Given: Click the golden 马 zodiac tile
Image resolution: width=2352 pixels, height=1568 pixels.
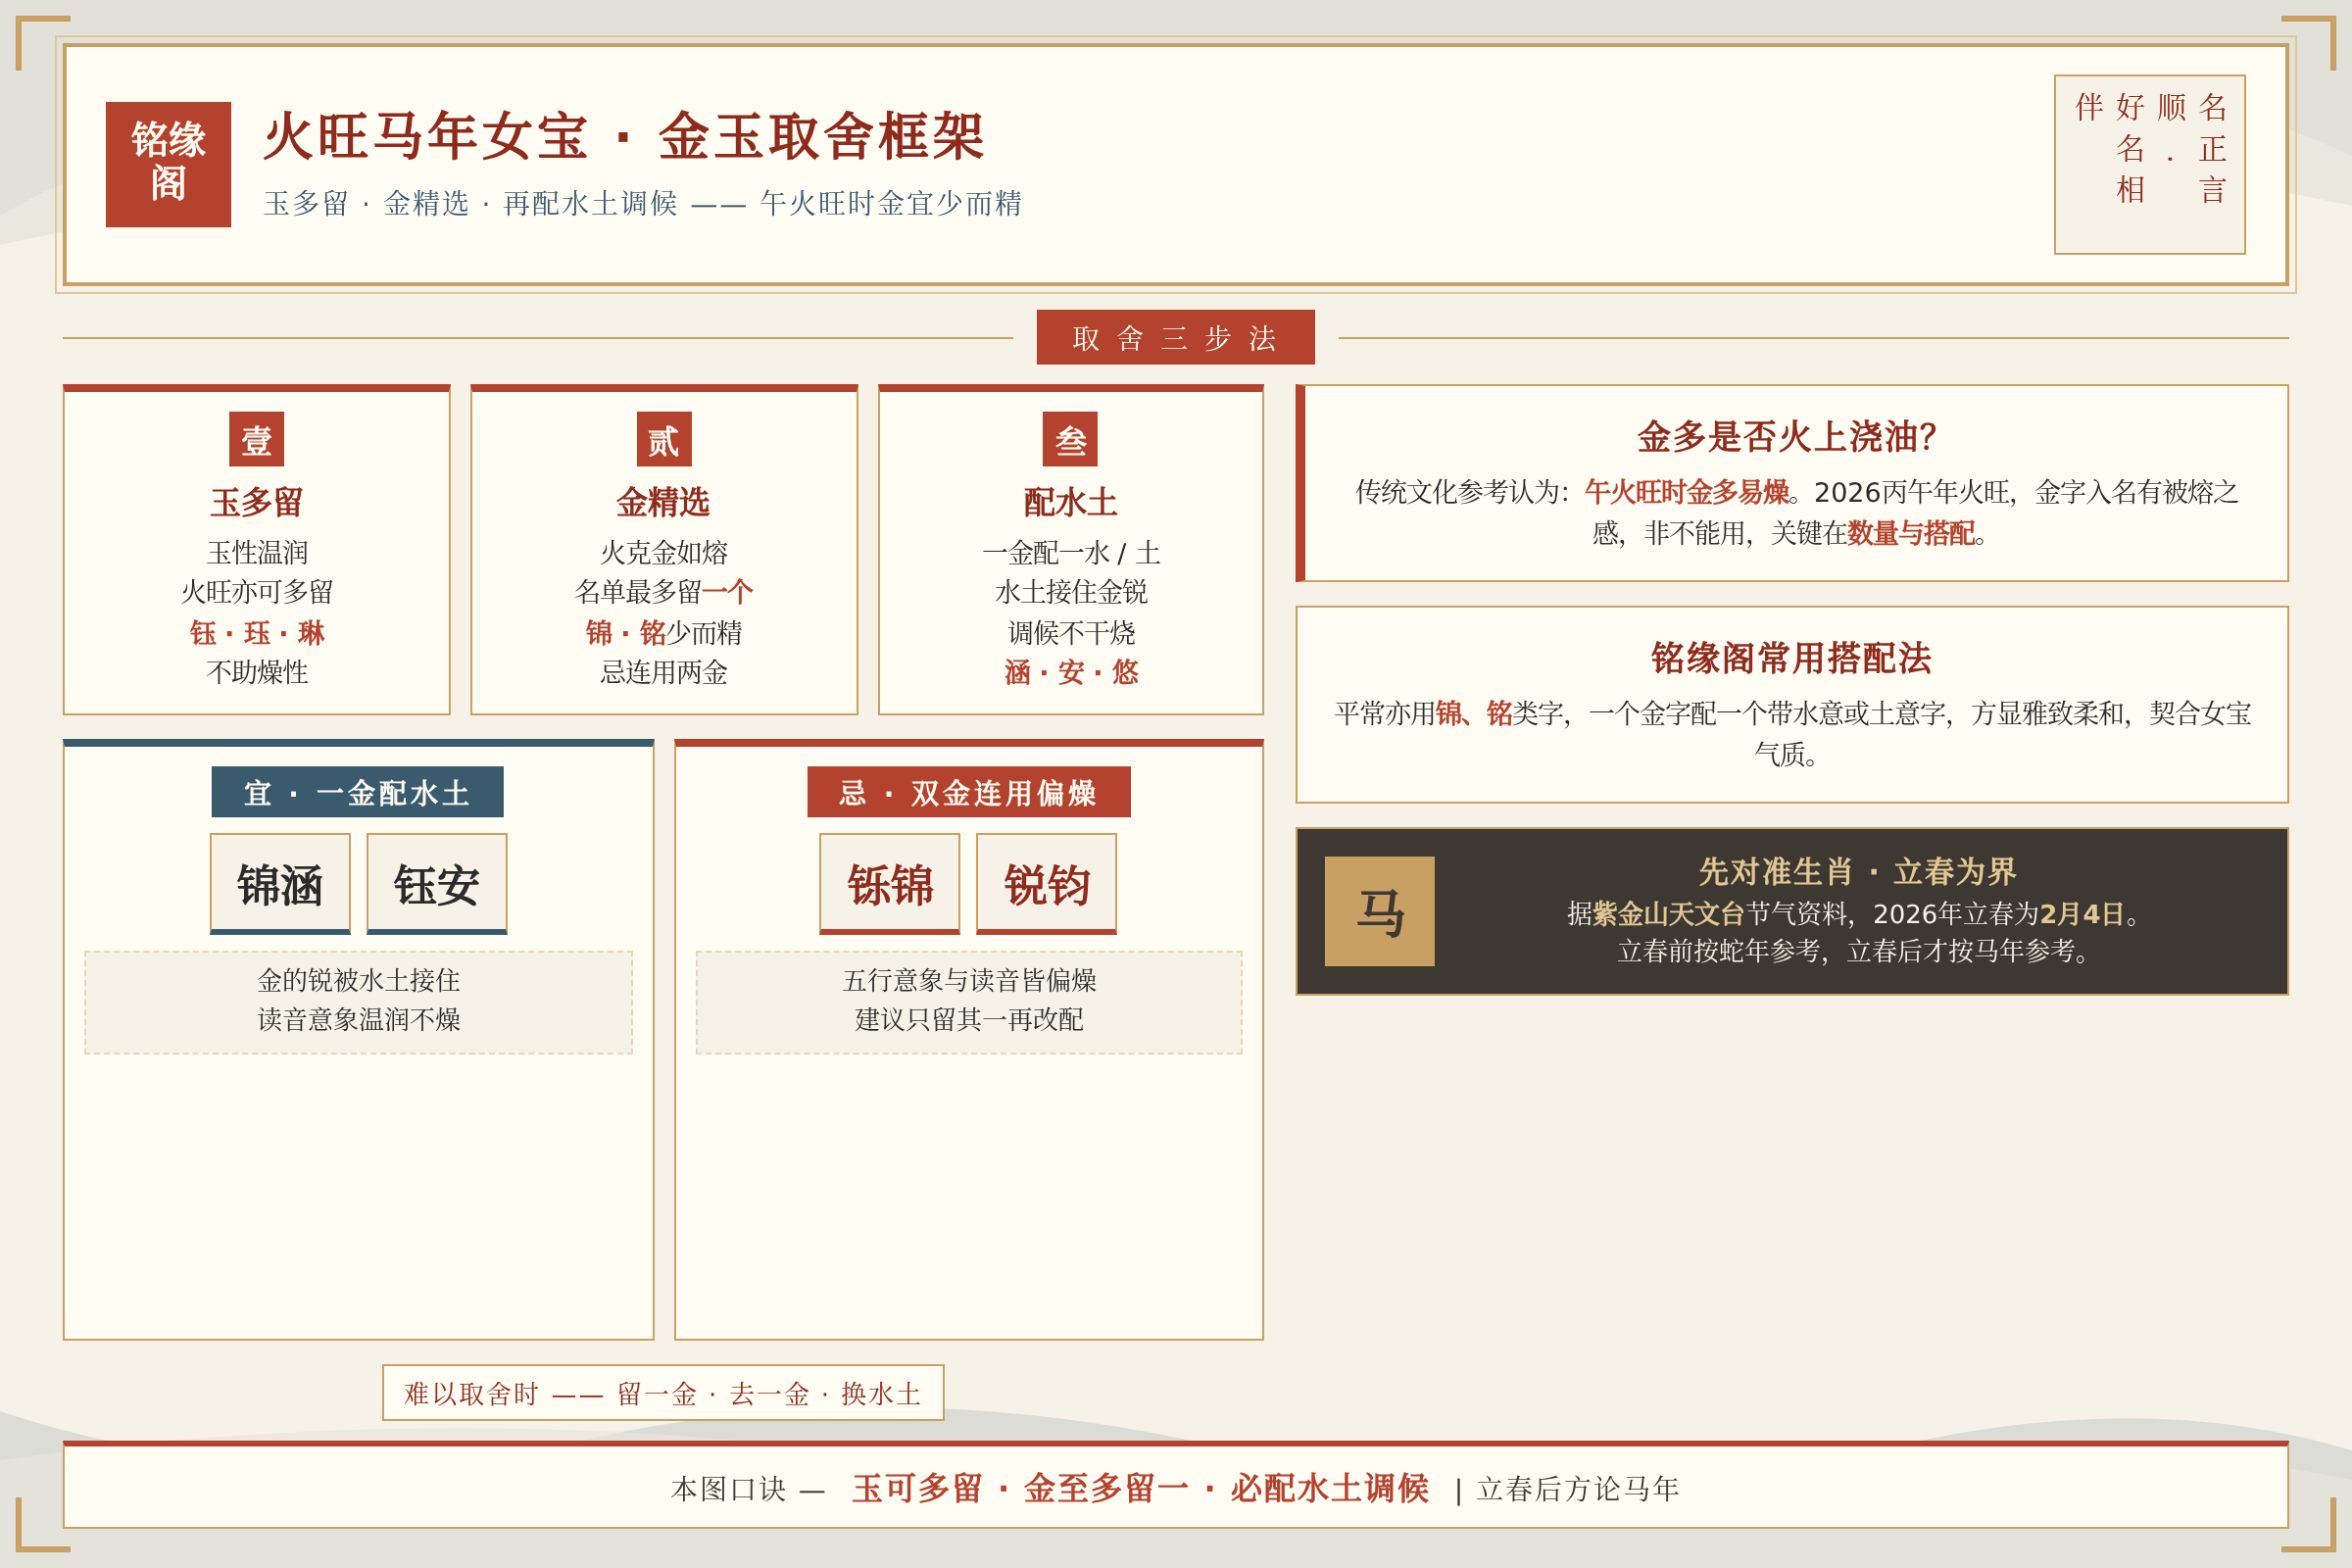Looking at the screenshot, I should tap(1379, 911).
